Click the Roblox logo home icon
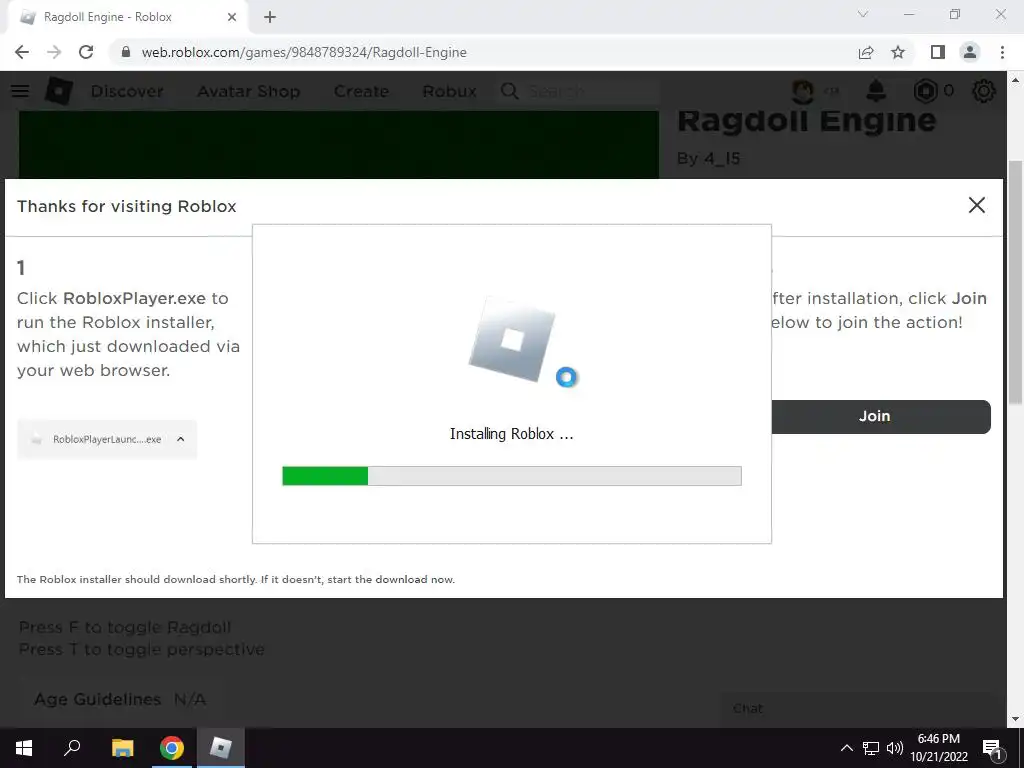The width and height of the screenshot is (1024, 768). tap(58, 91)
